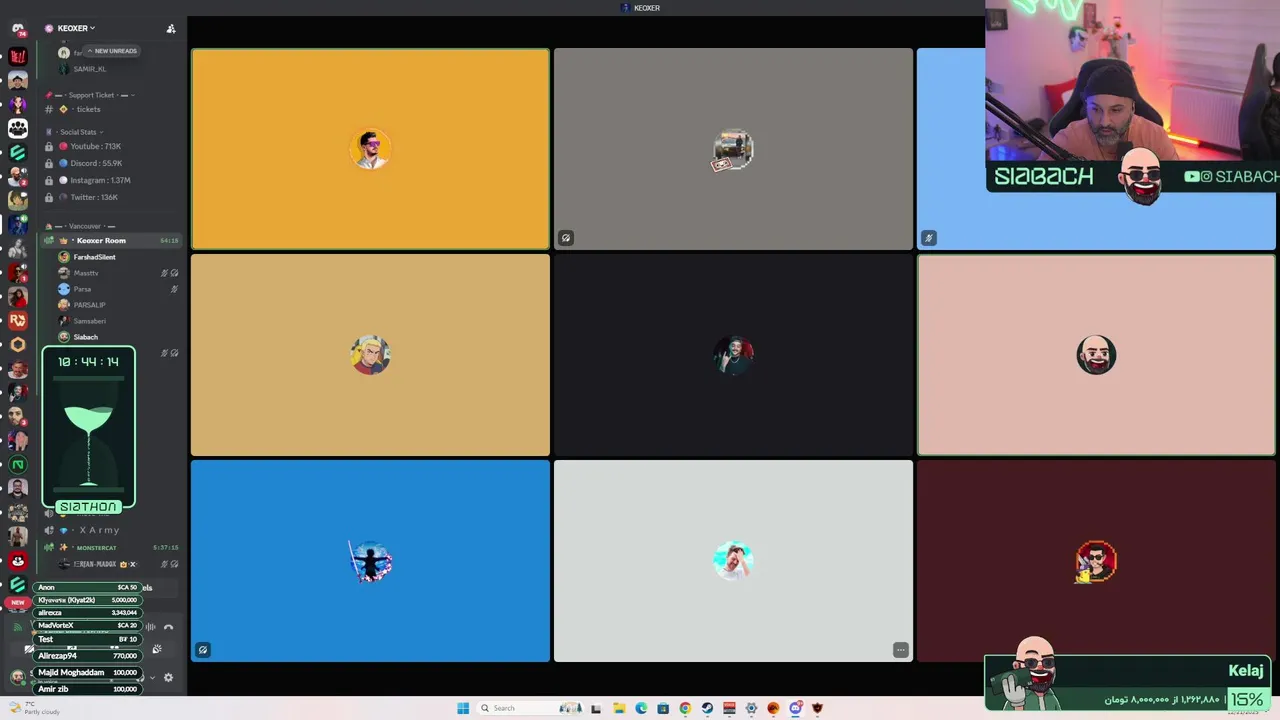1280x720 pixels.
Task: Jump to messages via NEW UNREADS pill
Action: (111, 51)
